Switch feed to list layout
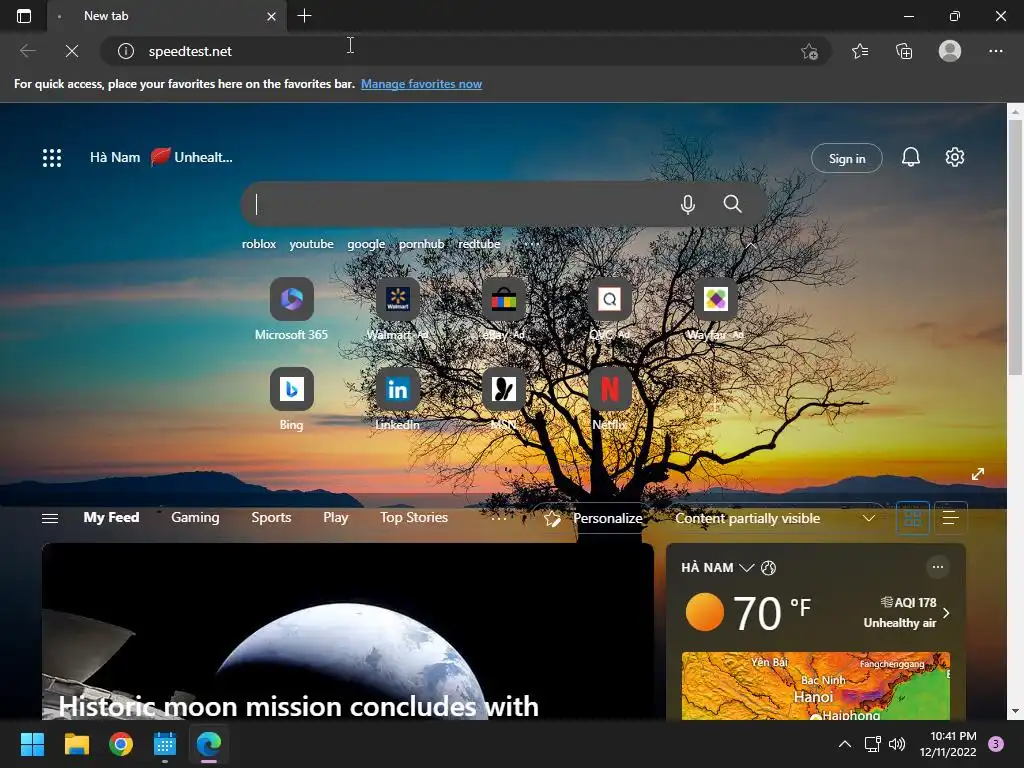Image resolution: width=1024 pixels, height=768 pixels. click(x=950, y=519)
